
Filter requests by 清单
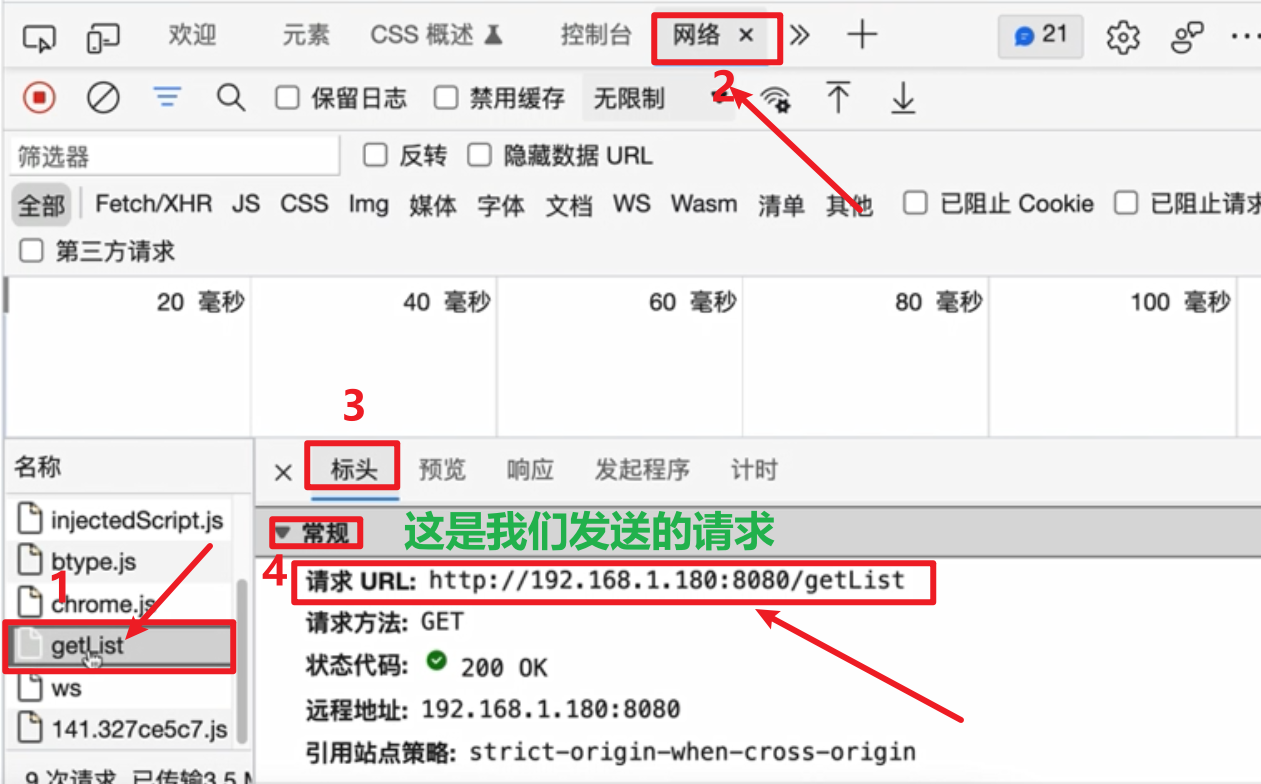[781, 205]
